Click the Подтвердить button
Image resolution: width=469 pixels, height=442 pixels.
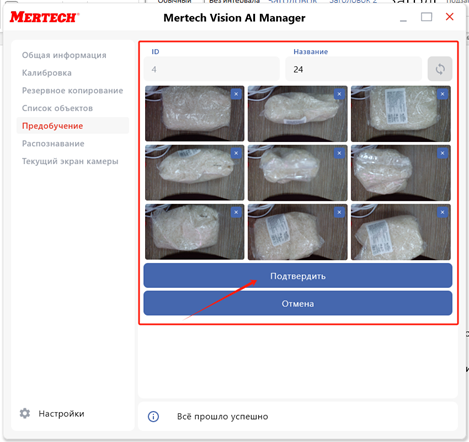tap(298, 276)
